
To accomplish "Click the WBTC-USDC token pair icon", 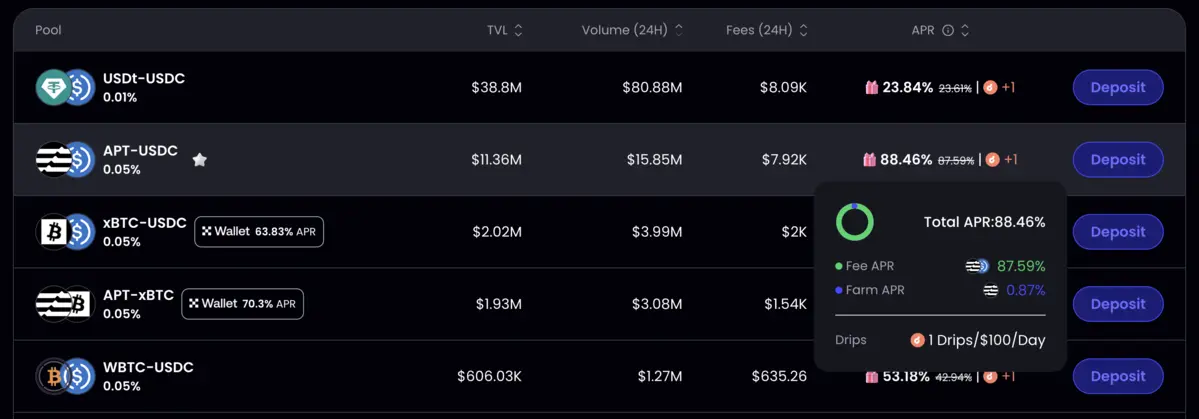I will pos(65,376).
